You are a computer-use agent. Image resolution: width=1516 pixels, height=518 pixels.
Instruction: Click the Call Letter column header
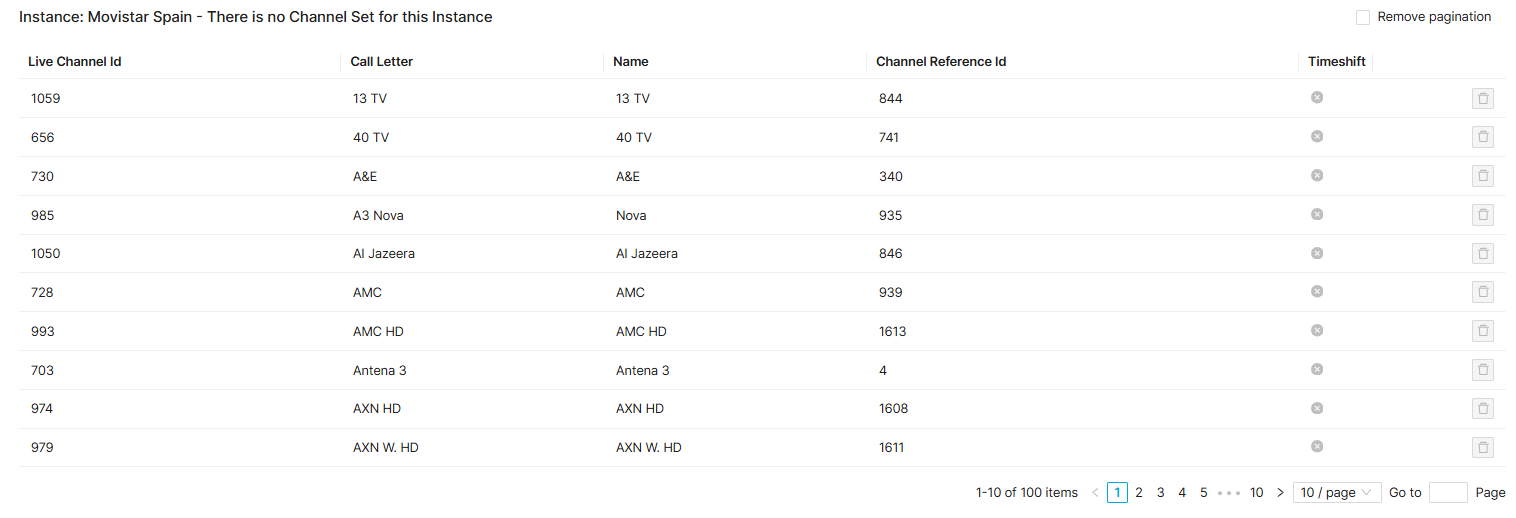382,62
